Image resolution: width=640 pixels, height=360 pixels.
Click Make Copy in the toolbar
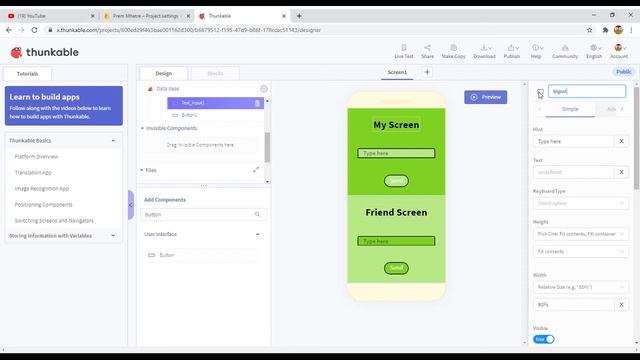pos(453,51)
